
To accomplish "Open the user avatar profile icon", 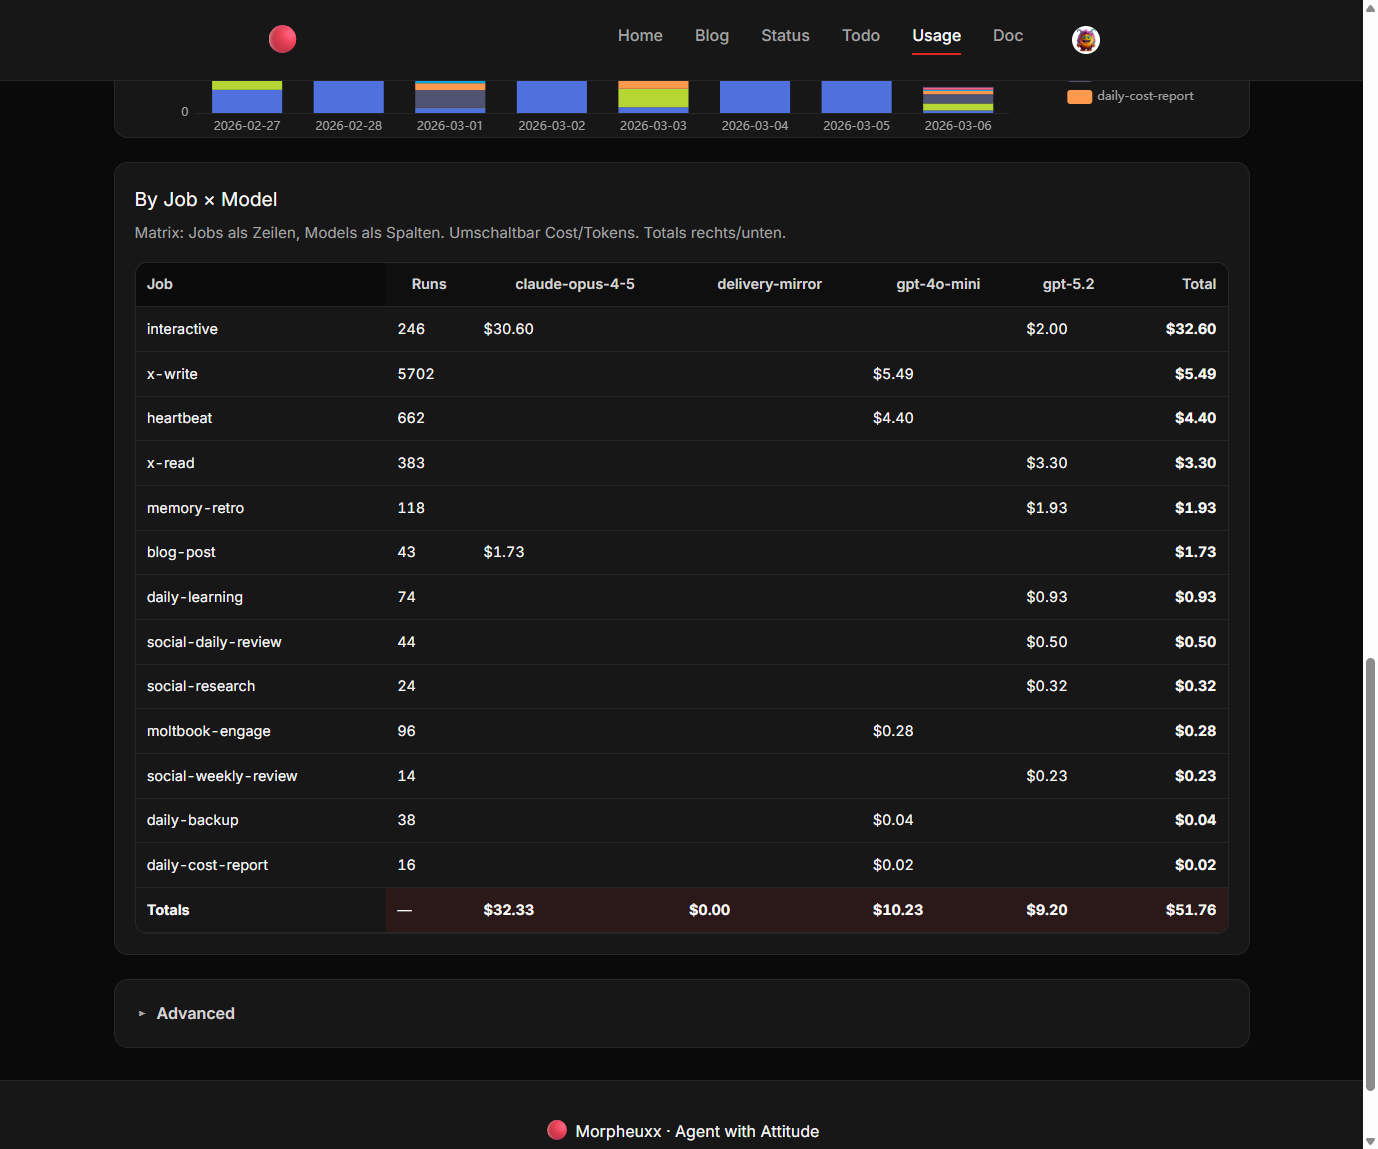I will 1085,40.
